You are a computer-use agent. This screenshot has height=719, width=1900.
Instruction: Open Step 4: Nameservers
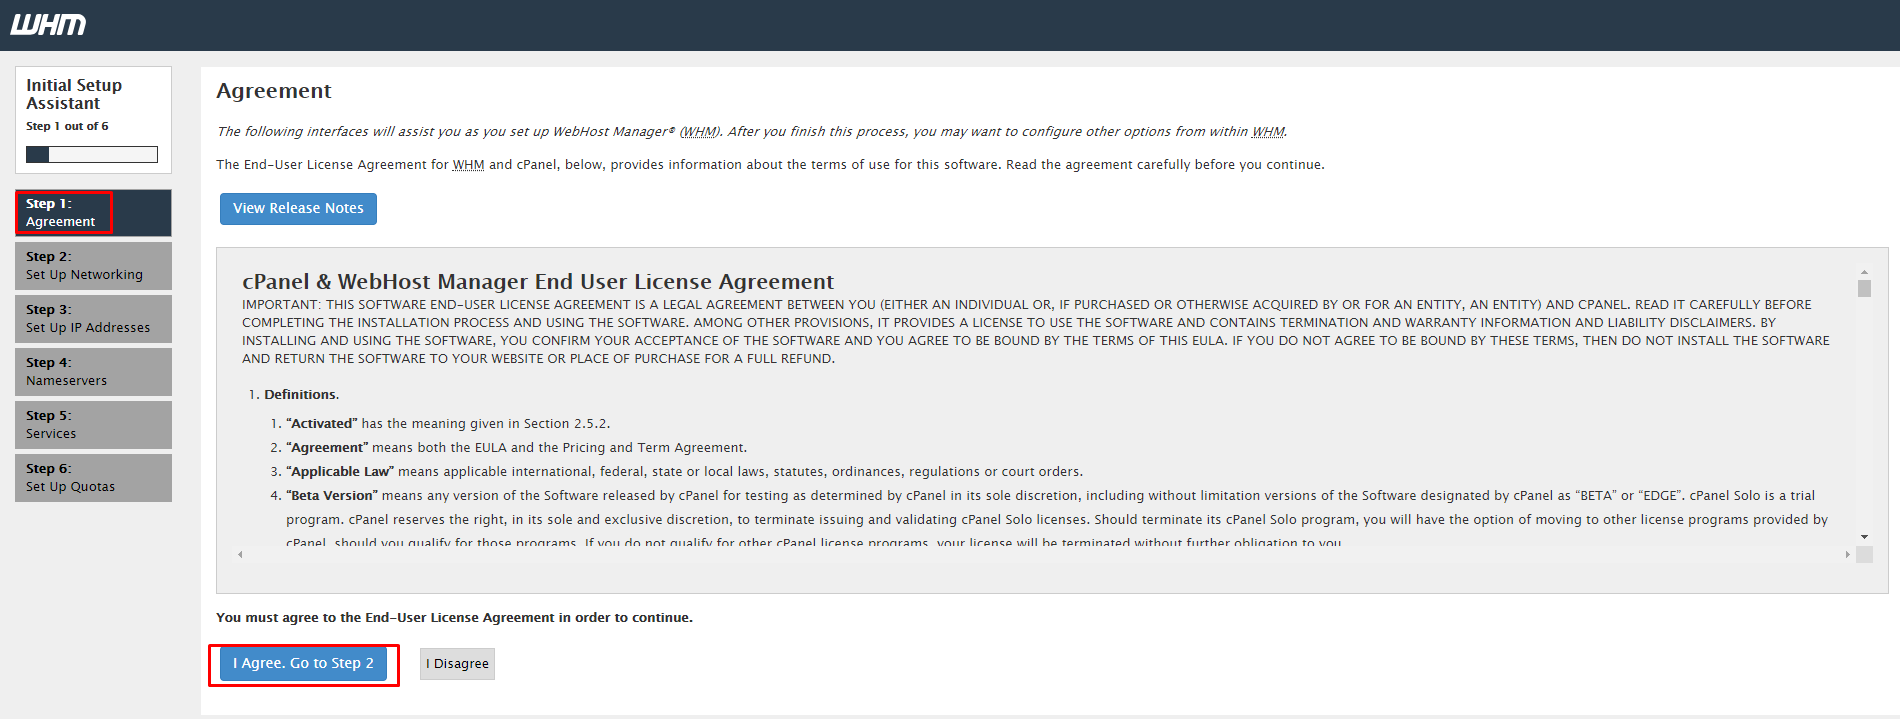[93, 372]
